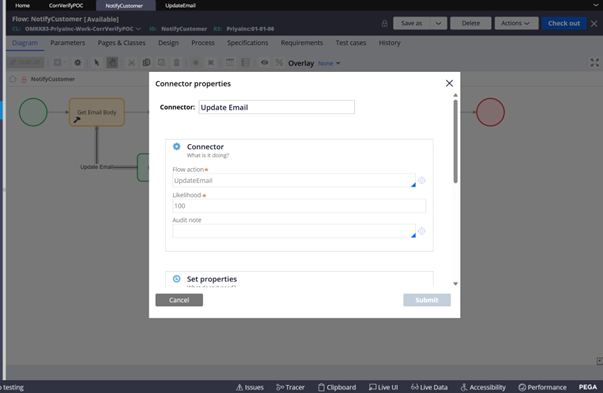603x393 pixels.
Task: Open the Requirements tab
Action: (x=302, y=43)
